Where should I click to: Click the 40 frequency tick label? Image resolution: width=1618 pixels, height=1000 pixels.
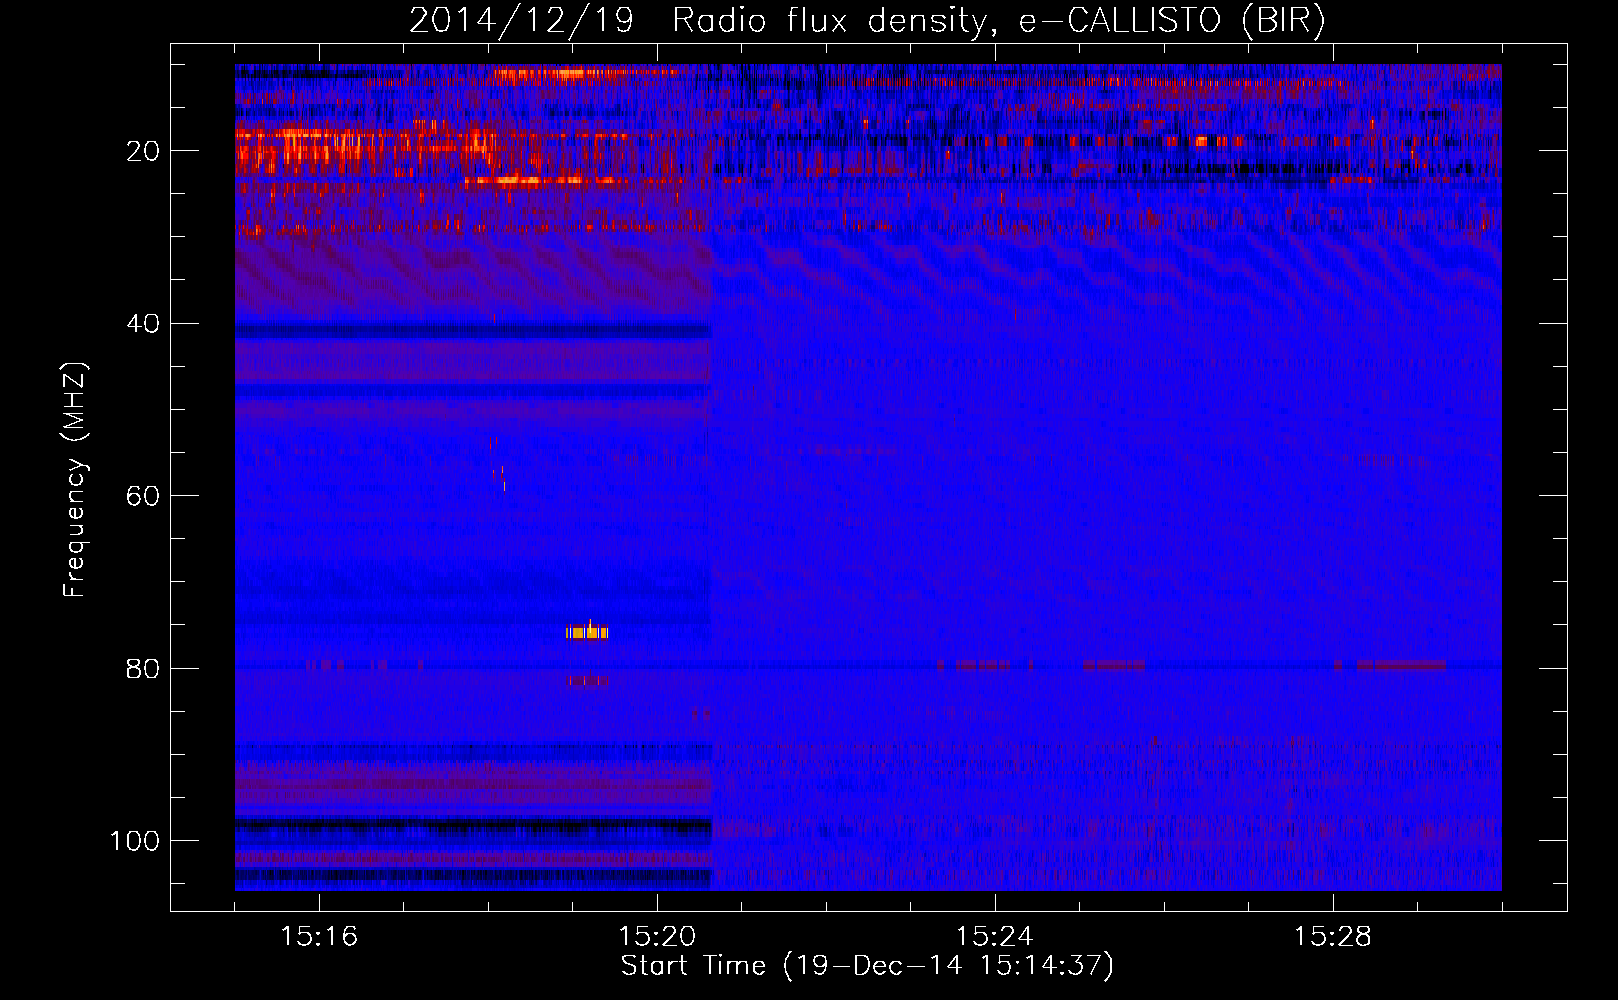144,324
